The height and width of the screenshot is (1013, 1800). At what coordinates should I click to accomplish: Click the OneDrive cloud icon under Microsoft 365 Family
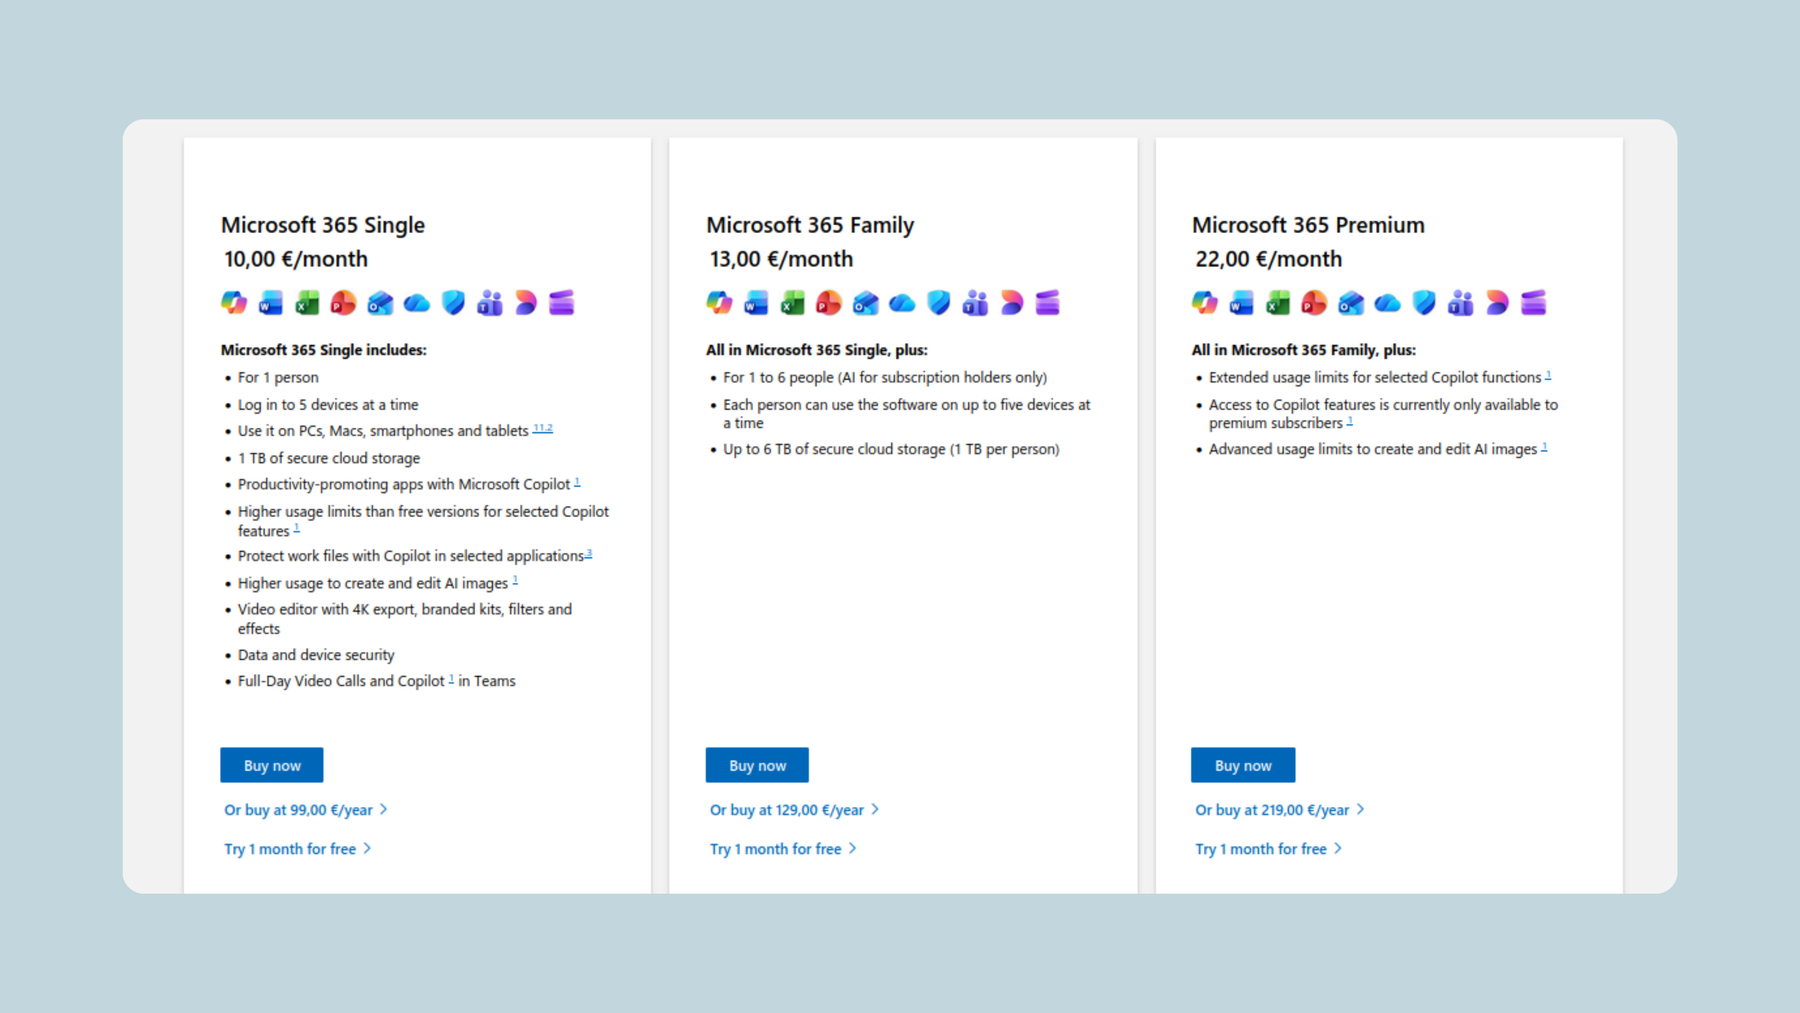pyautogui.click(x=902, y=303)
